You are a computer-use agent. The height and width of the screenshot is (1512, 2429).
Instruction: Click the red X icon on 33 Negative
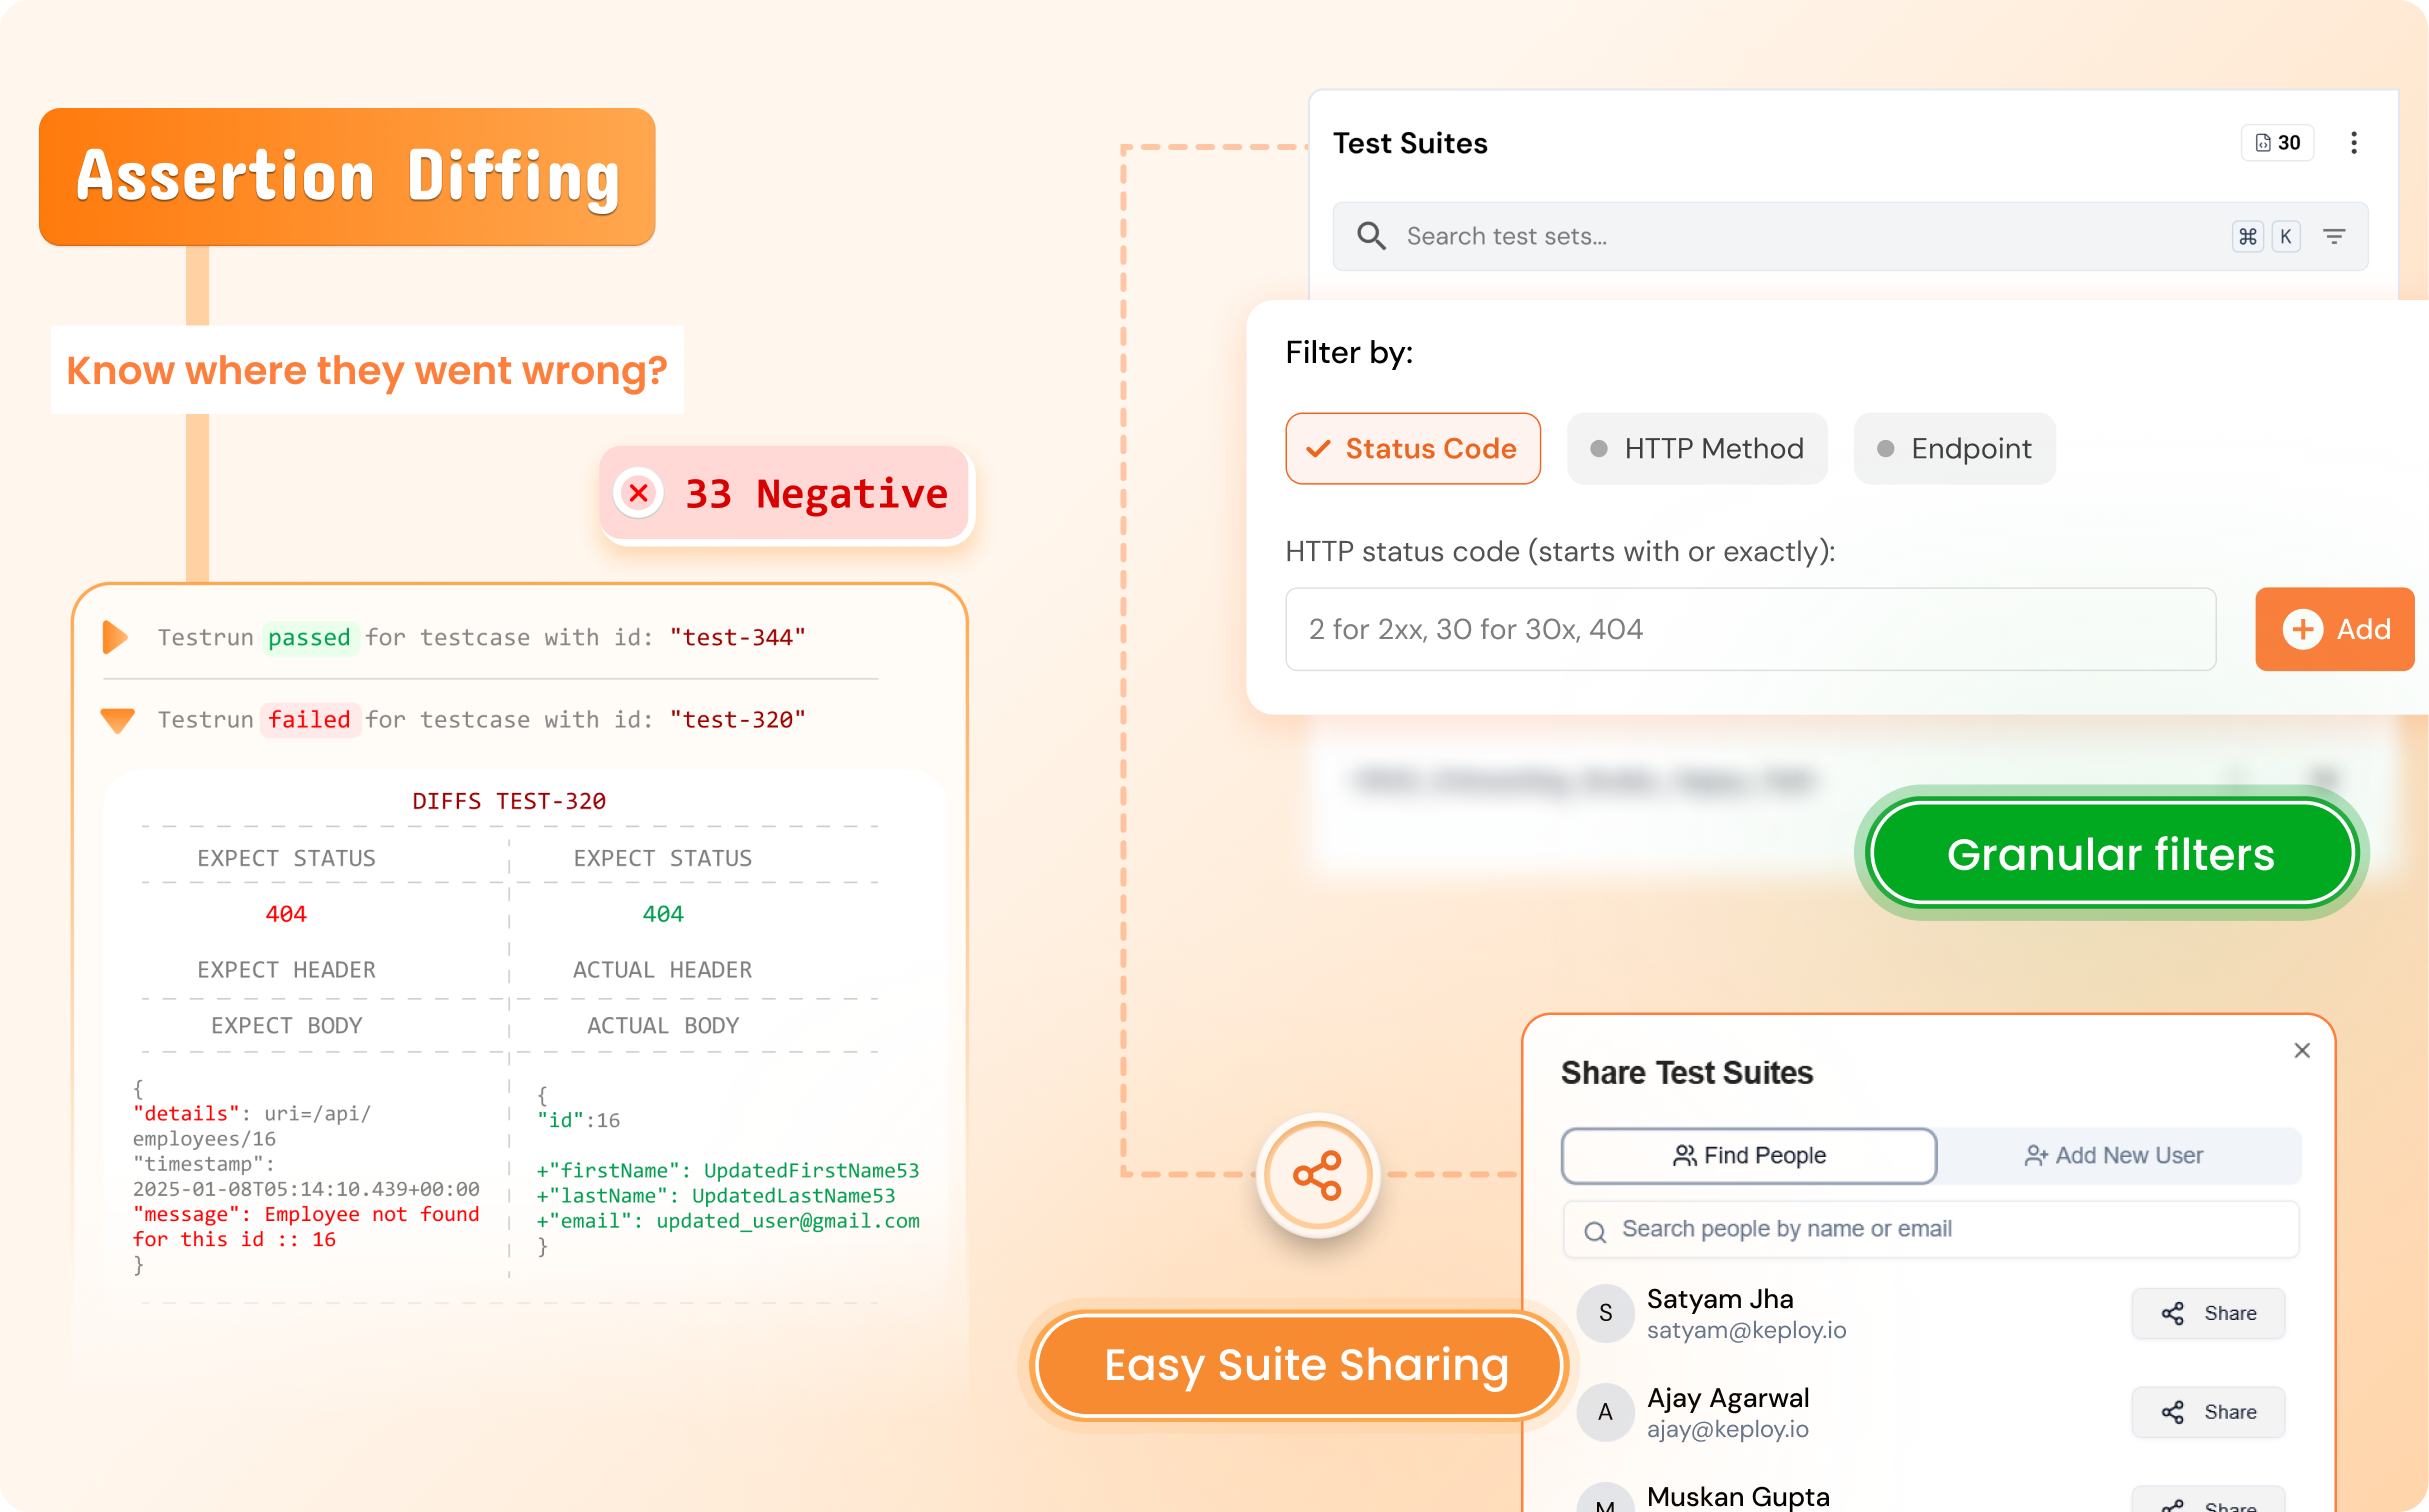pos(639,493)
